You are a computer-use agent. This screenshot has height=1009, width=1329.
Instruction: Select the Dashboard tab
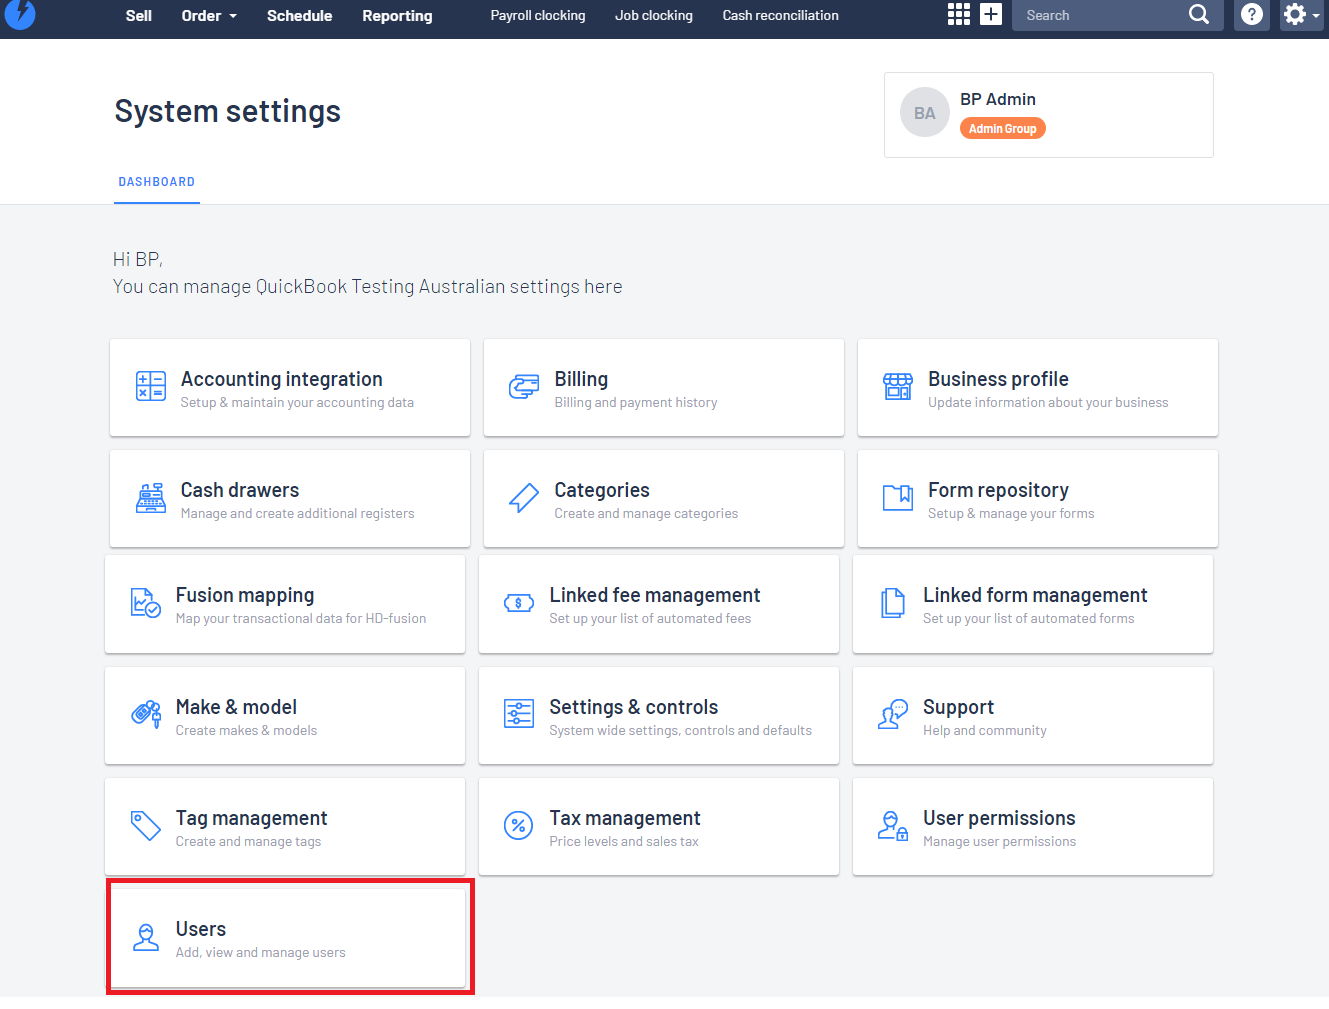click(157, 182)
